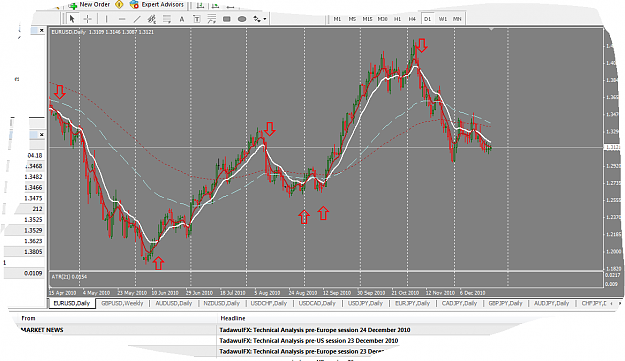Viewport: 625px width, 361px height.
Task: Choose the Fibonacci retracement tool
Action: (x=167, y=19)
